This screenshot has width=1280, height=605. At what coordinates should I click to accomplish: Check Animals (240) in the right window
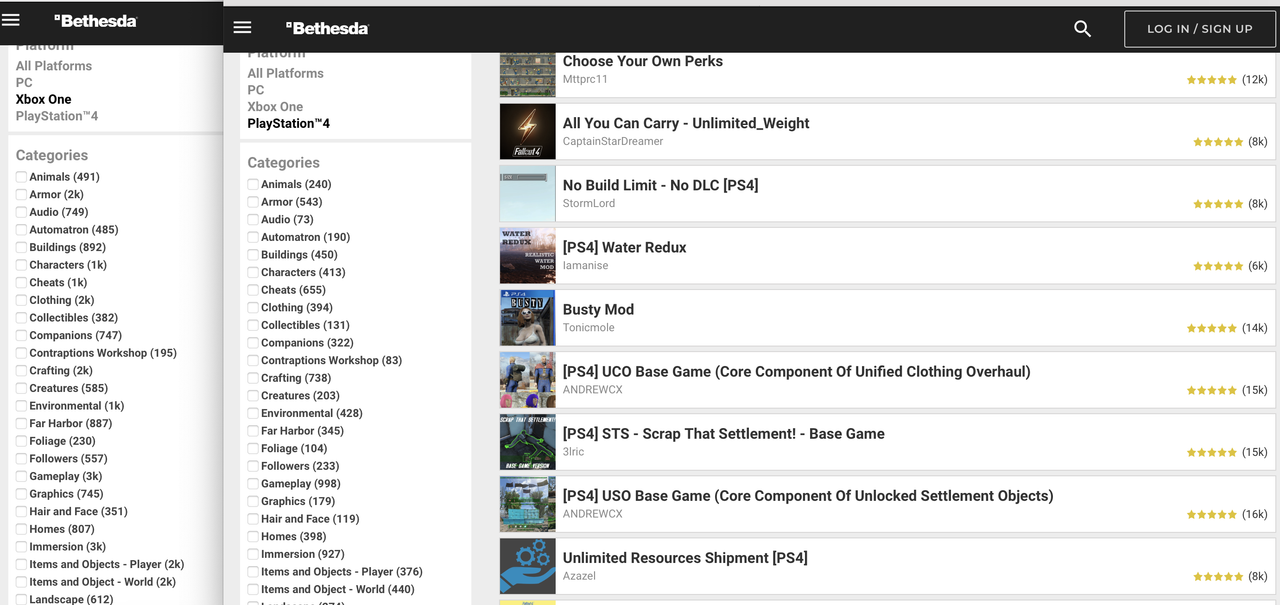pos(253,185)
